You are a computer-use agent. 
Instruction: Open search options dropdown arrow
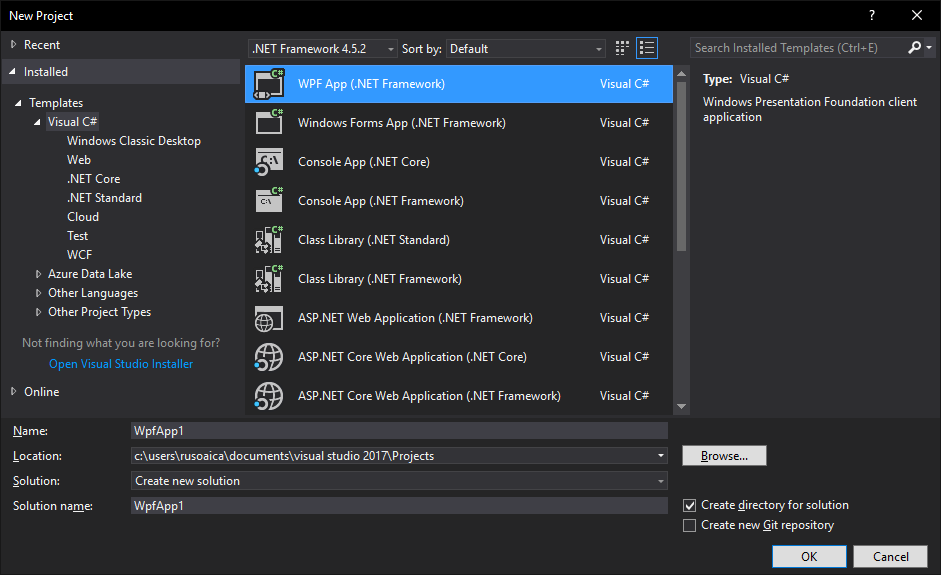pos(929,47)
